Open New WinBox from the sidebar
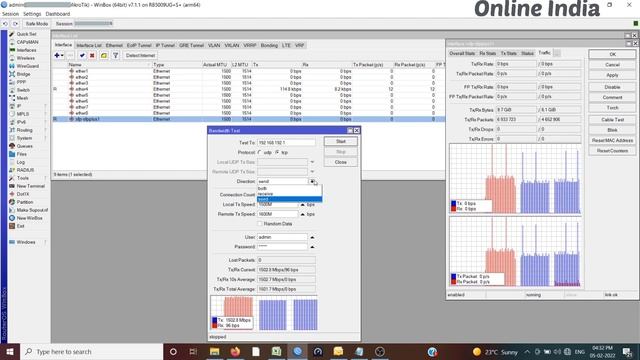The height and width of the screenshot is (360, 640). [x=29, y=218]
